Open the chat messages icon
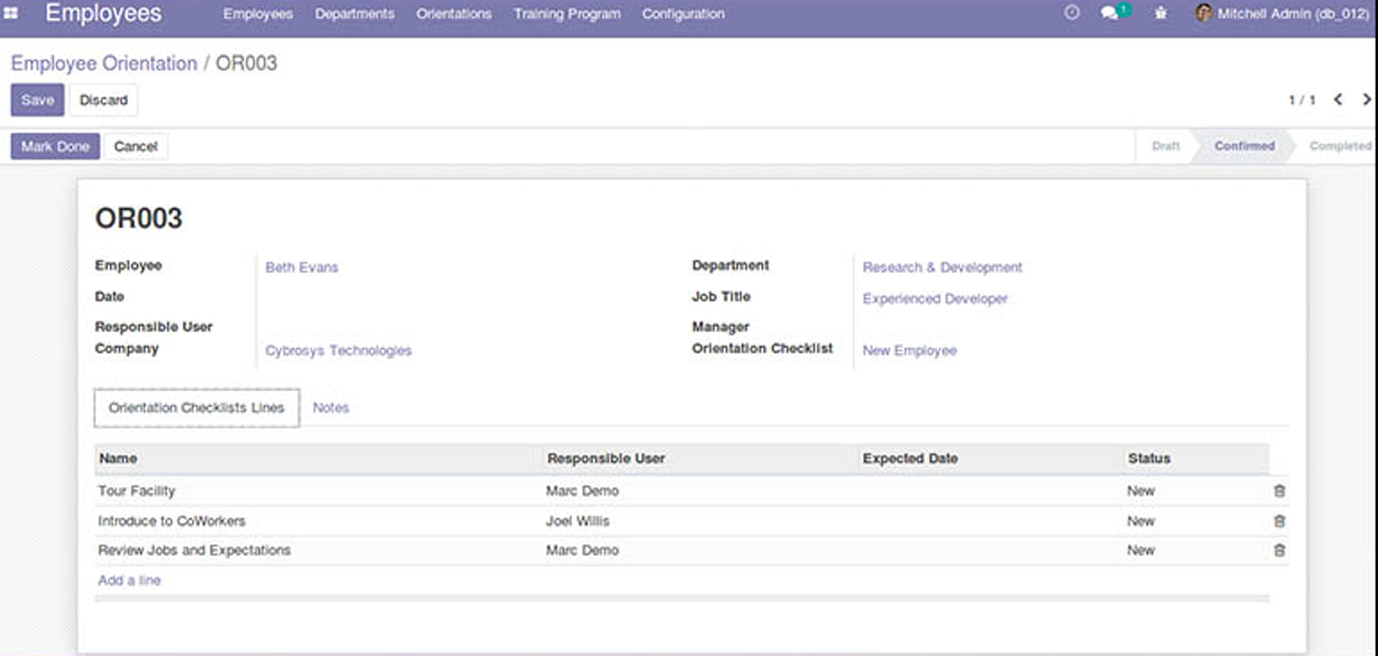Image resolution: width=1378 pixels, height=656 pixels. coord(1110,14)
